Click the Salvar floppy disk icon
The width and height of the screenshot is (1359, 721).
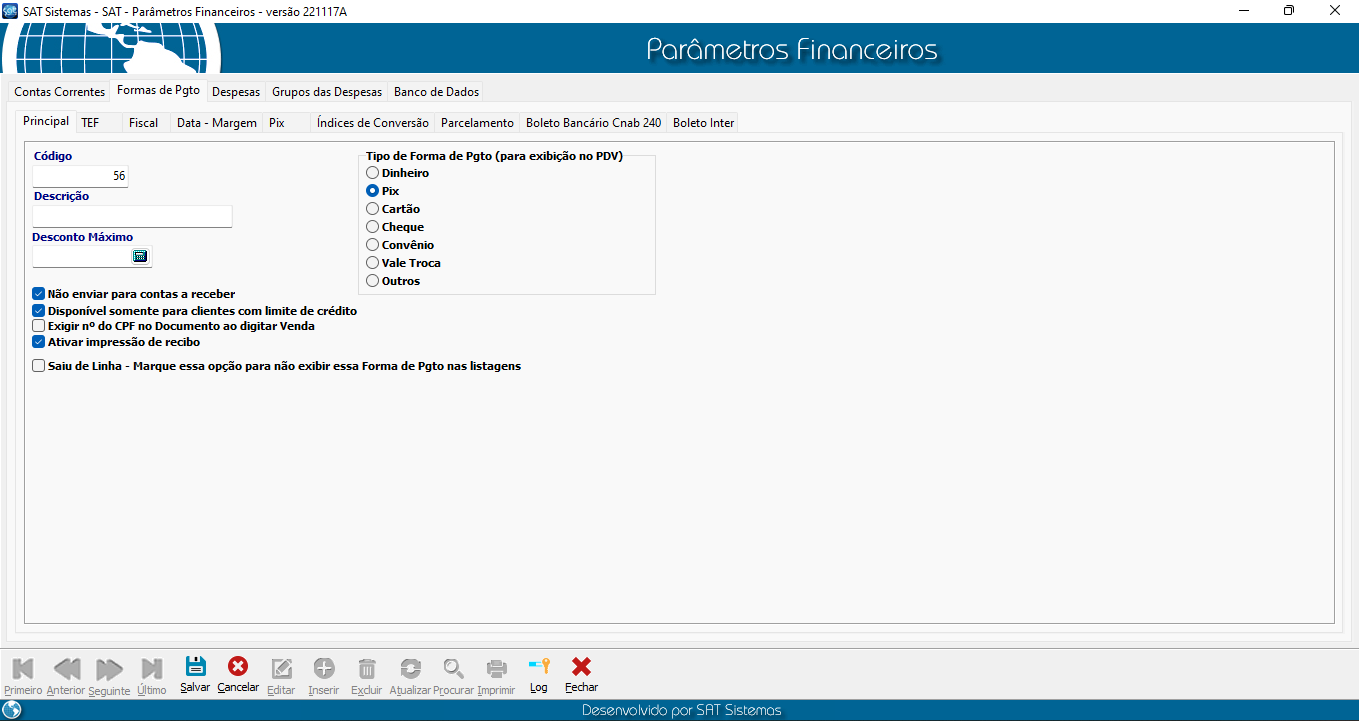[196, 667]
